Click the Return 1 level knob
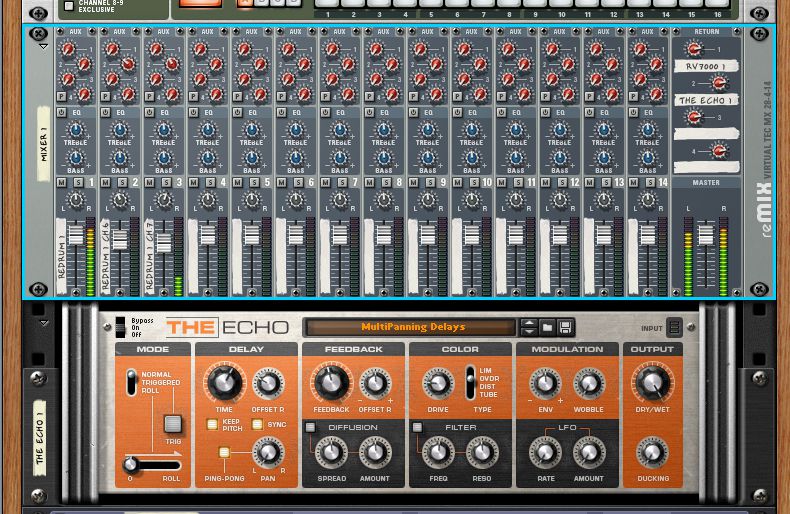Image resolution: width=790 pixels, height=514 pixels. (694, 49)
